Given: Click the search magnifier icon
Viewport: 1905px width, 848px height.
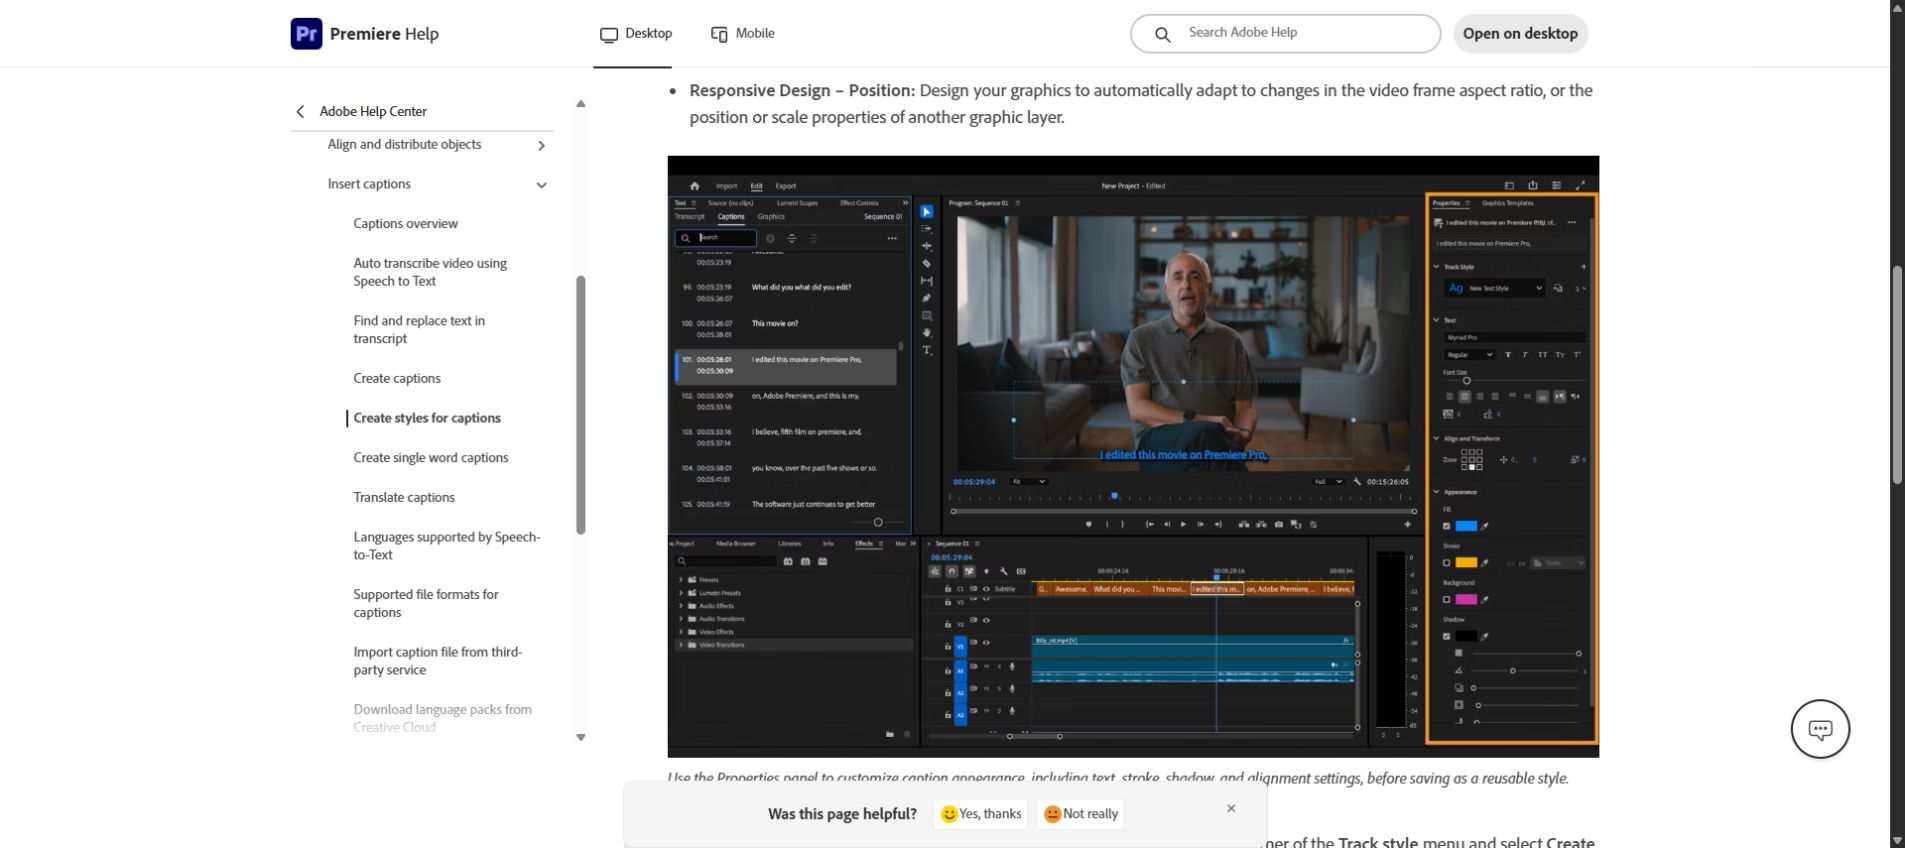Looking at the screenshot, I should (x=1162, y=34).
